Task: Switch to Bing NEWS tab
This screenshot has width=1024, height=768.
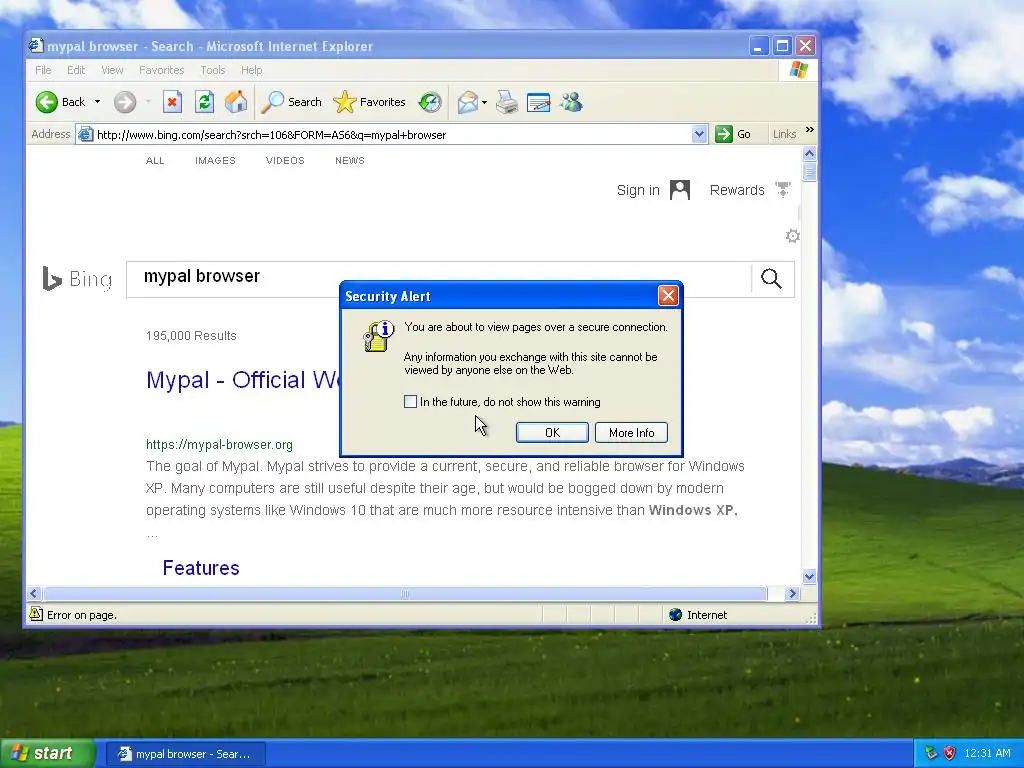Action: tap(350, 161)
